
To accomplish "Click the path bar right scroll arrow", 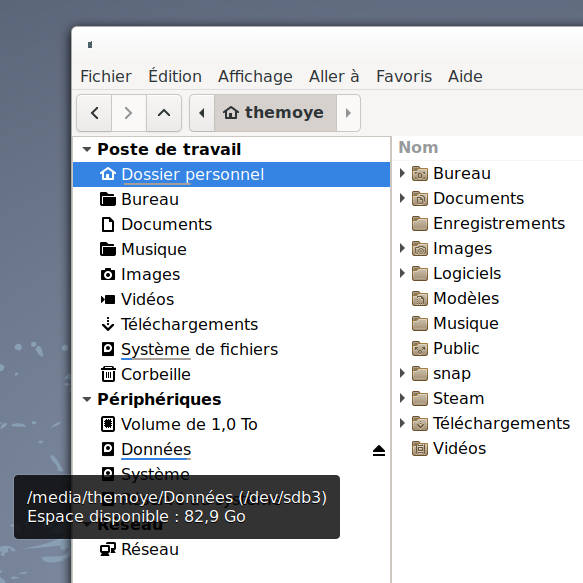I will (x=348, y=113).
